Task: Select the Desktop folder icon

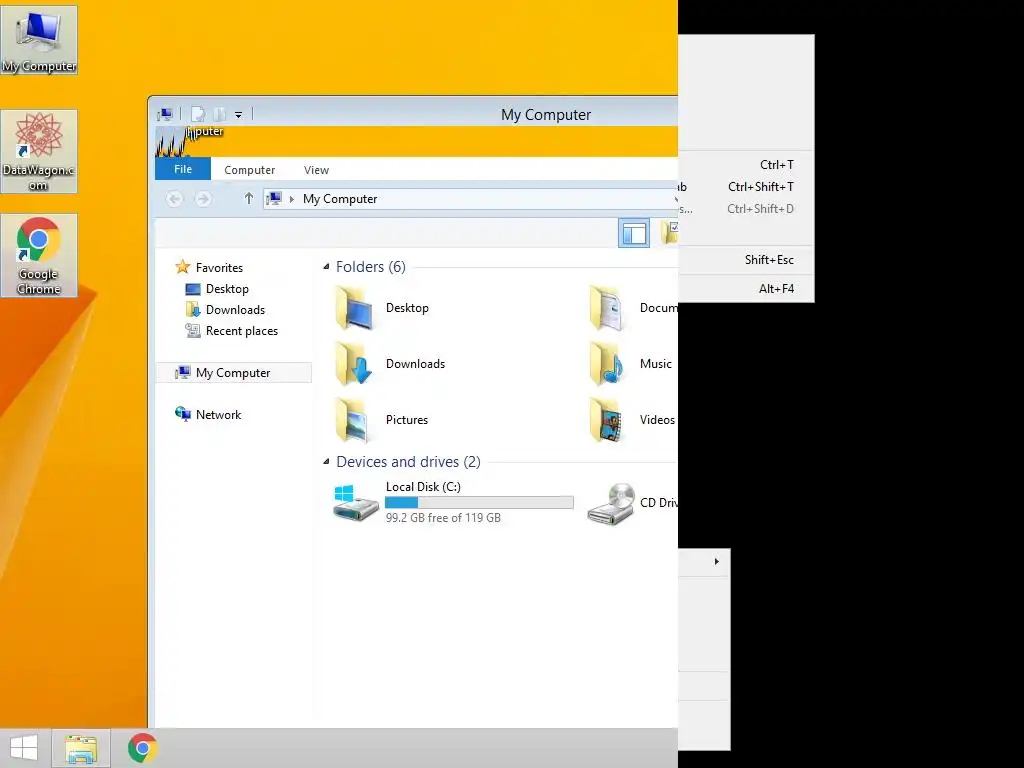Action: (355, 308)
